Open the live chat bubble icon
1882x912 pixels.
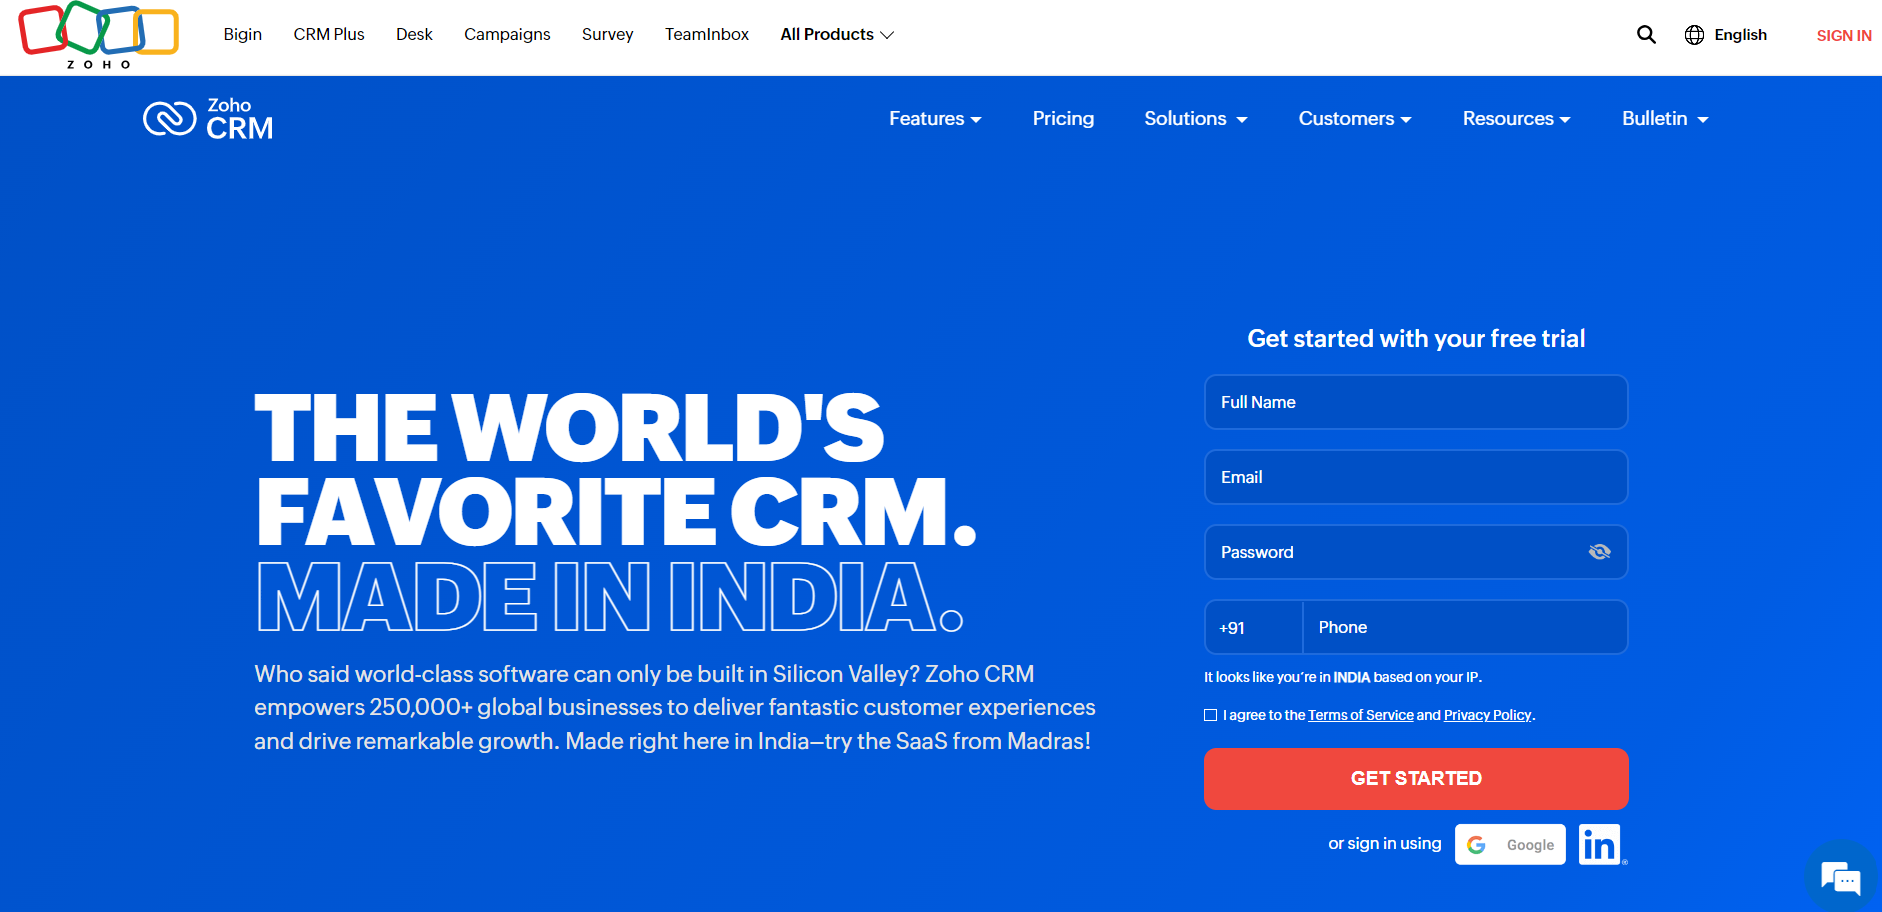click(1841, 879)
